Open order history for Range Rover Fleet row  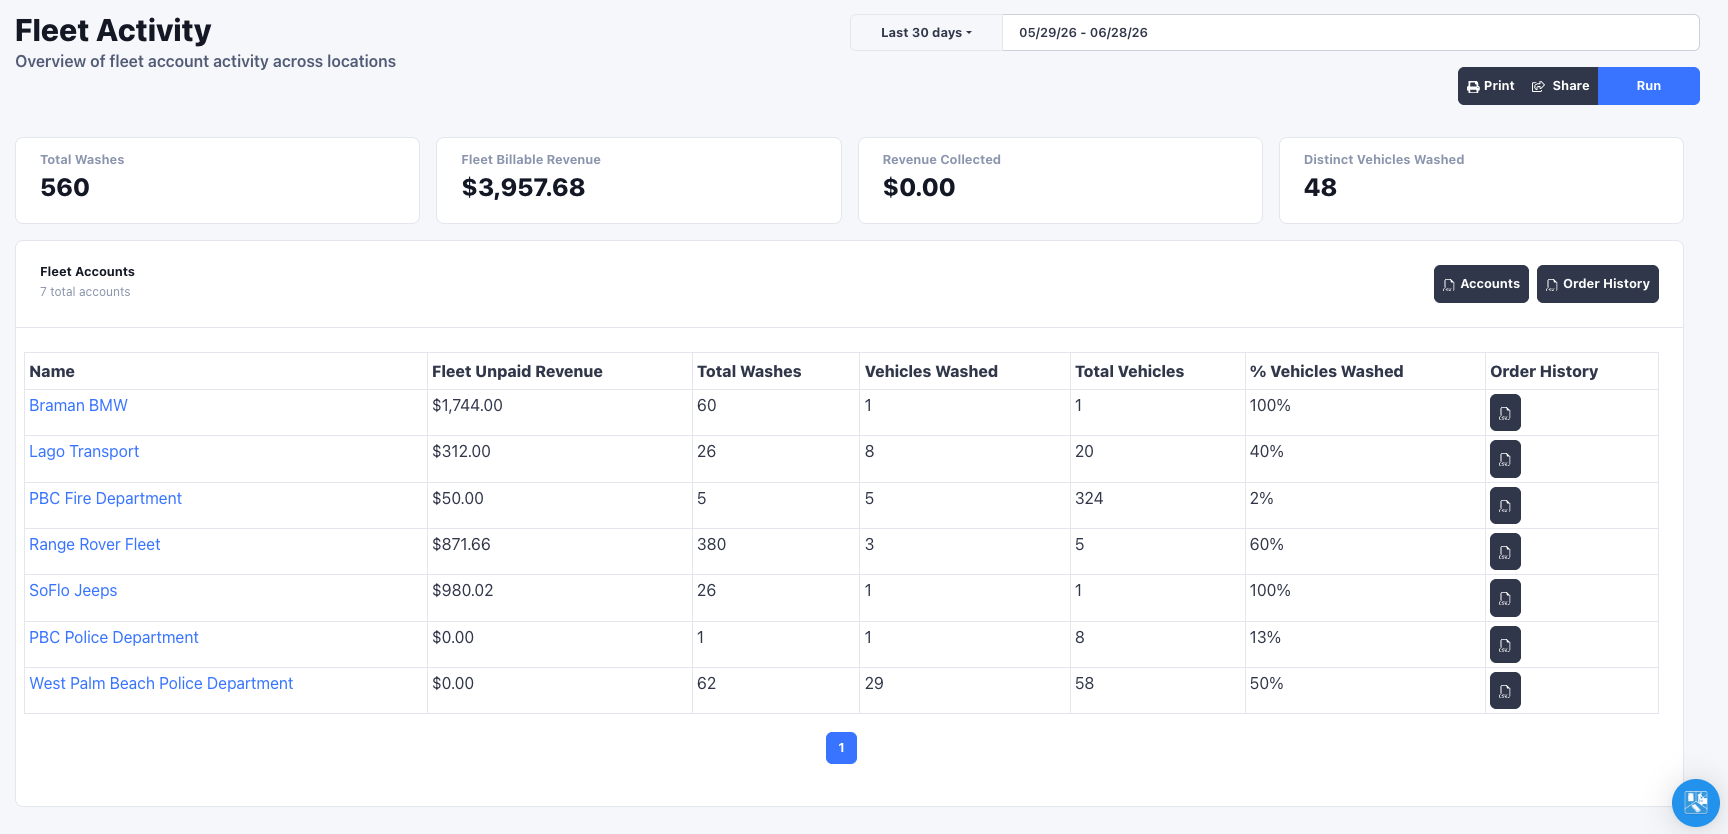click(1505, 551)
